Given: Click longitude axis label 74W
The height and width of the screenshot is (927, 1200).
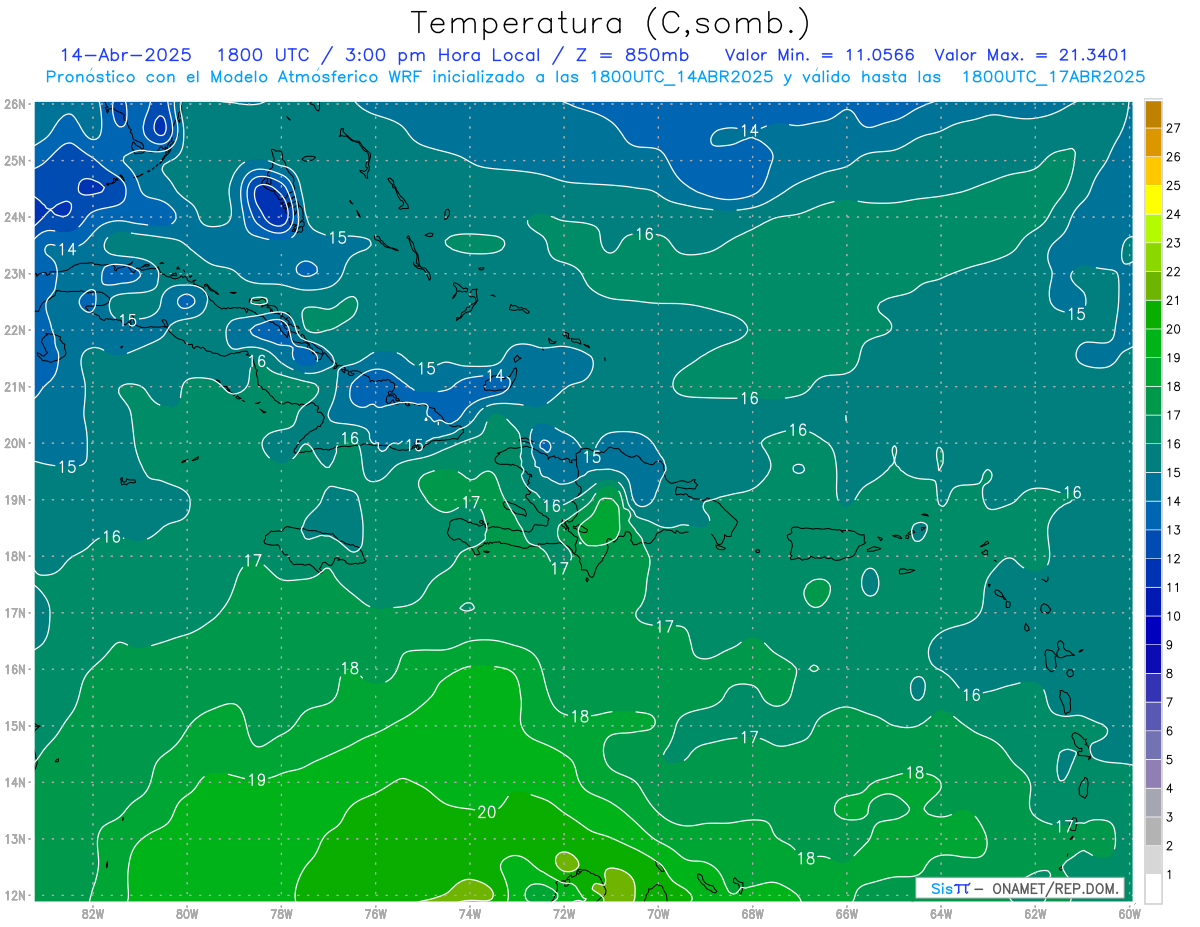Looking at the screenshot, I should coord(470,913).
